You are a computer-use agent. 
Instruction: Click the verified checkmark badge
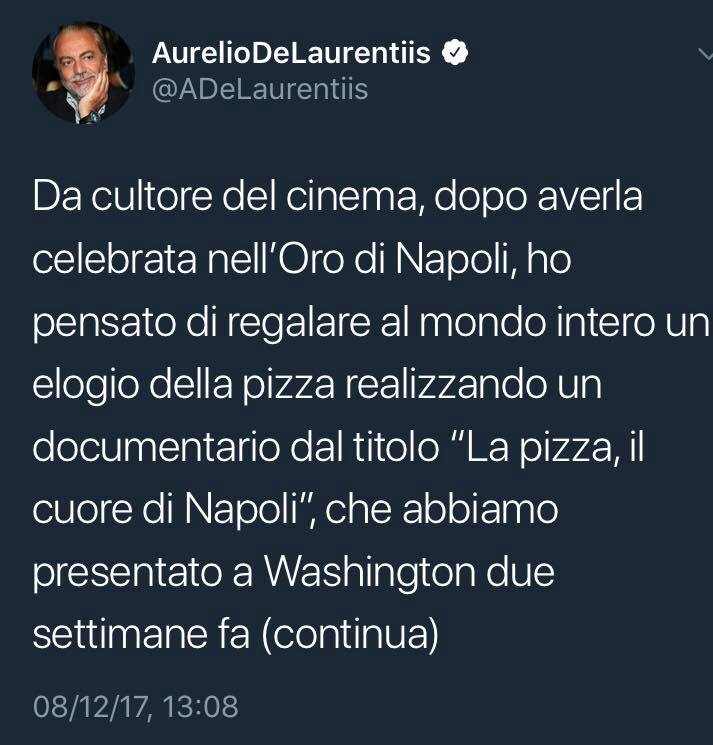point(455,52)
